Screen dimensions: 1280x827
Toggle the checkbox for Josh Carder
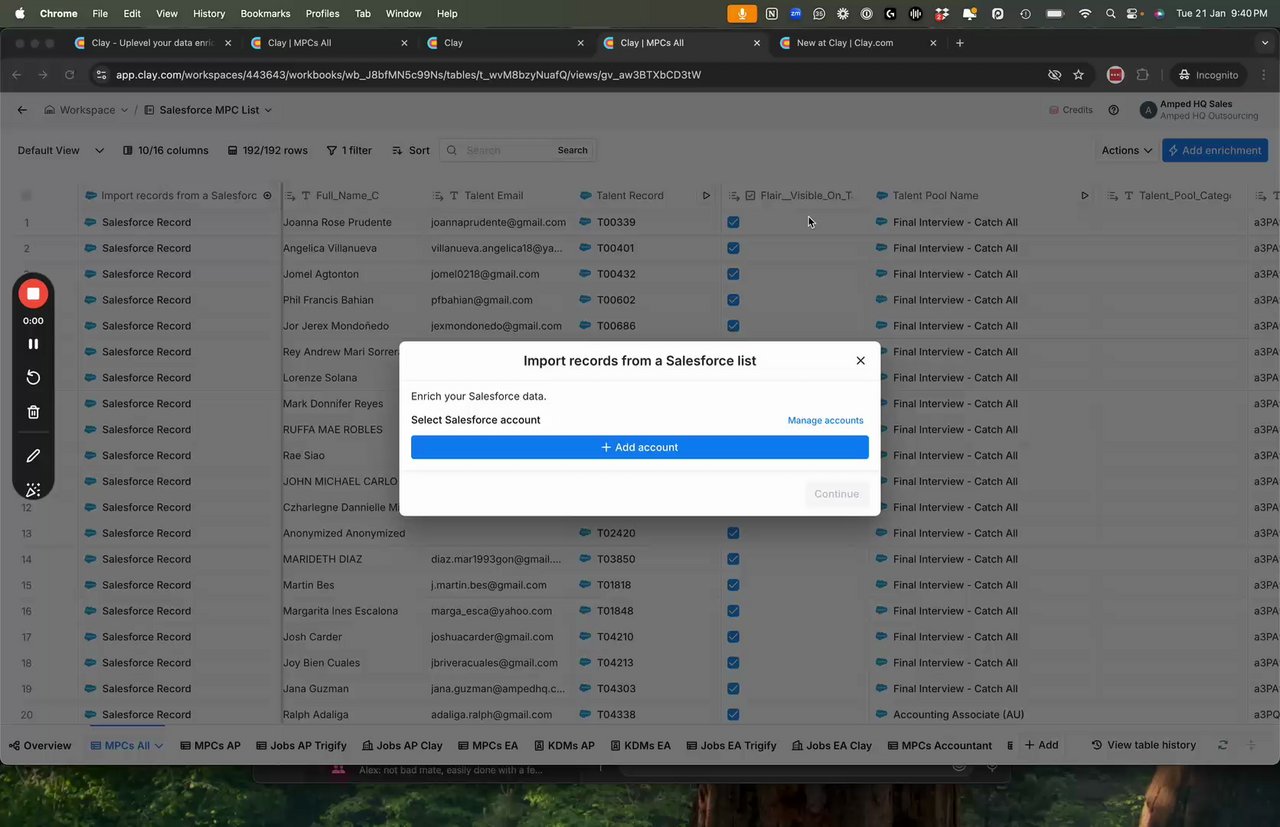tap(733, 637)
